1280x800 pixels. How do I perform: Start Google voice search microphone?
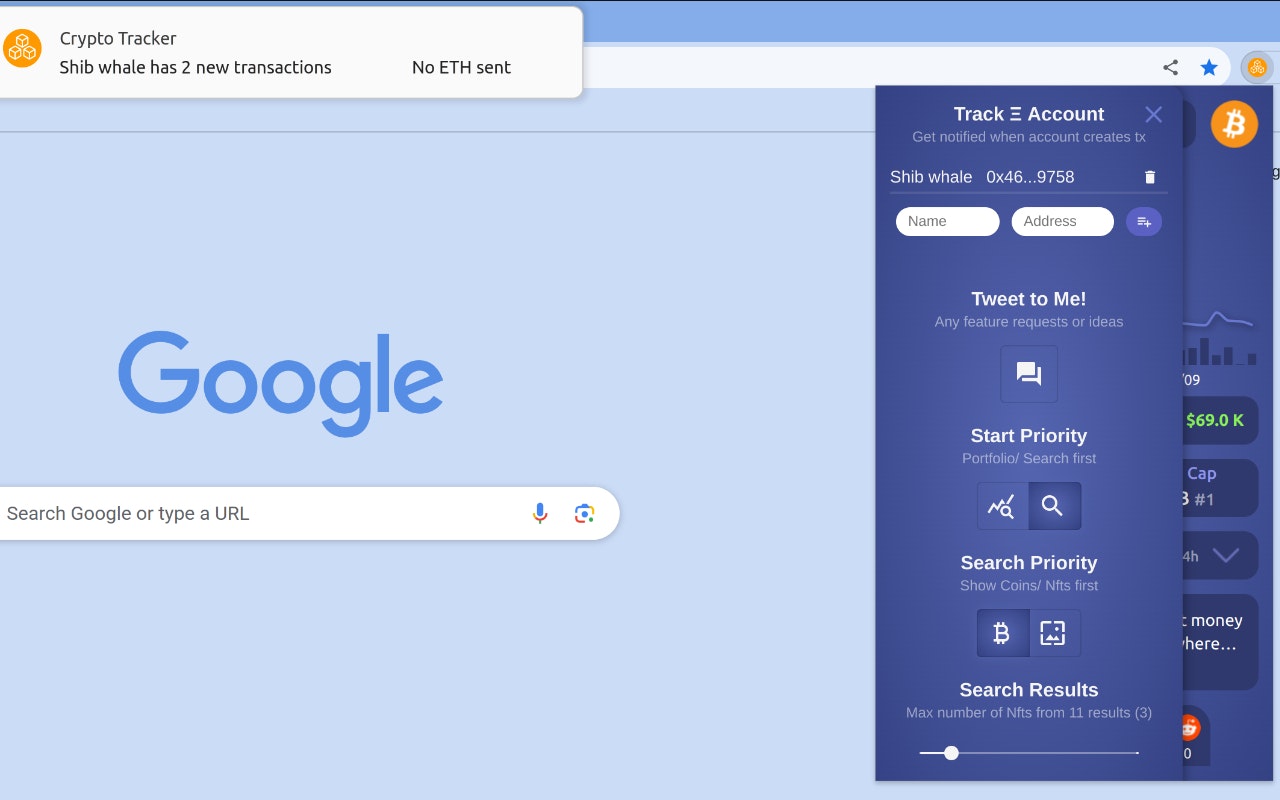pyautogui.click(x=540, y=513)
